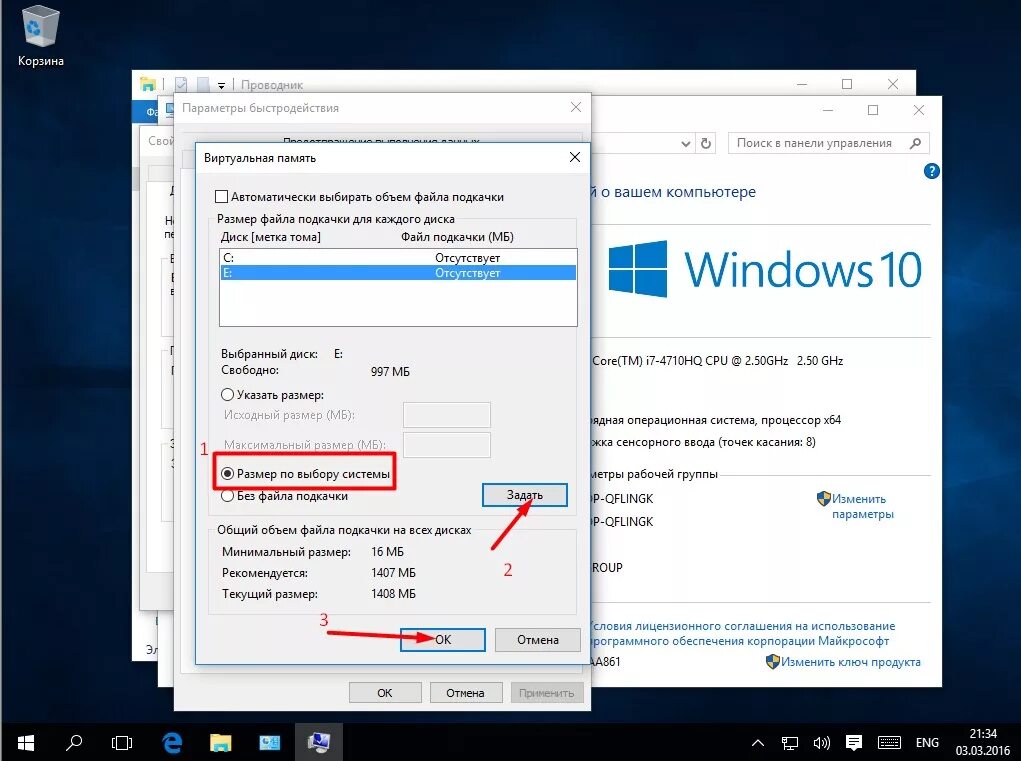Click Исходный размер input field

tap(447, 415)
